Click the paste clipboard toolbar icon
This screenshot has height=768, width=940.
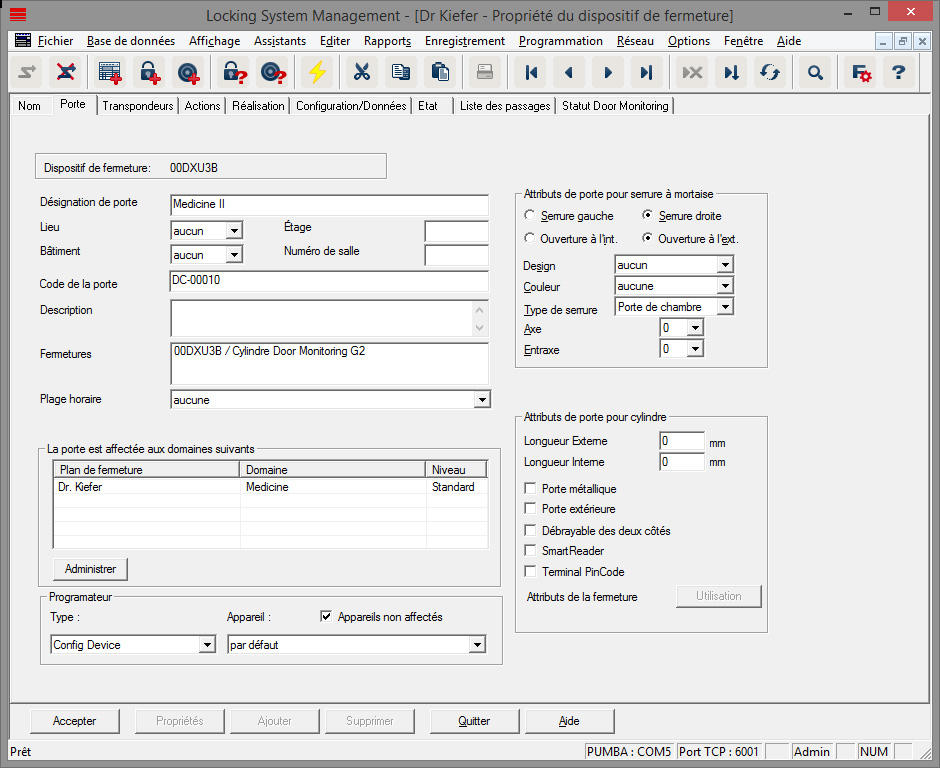(x=439, y=72)
